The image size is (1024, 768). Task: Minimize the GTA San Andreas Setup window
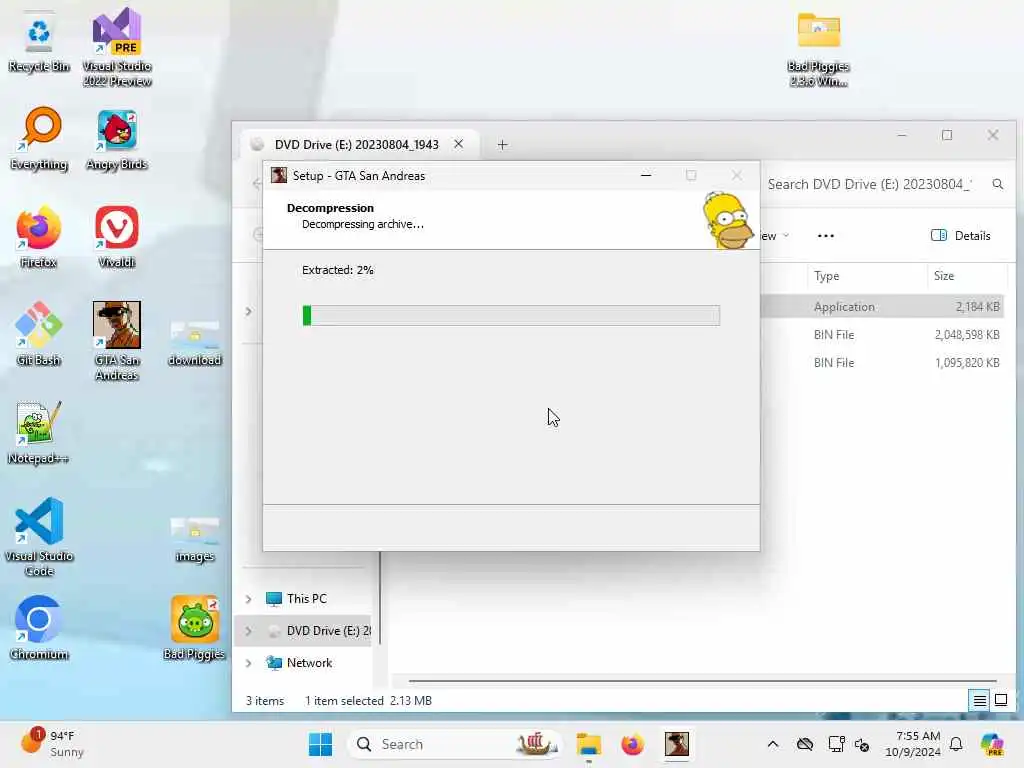[646, 175]
